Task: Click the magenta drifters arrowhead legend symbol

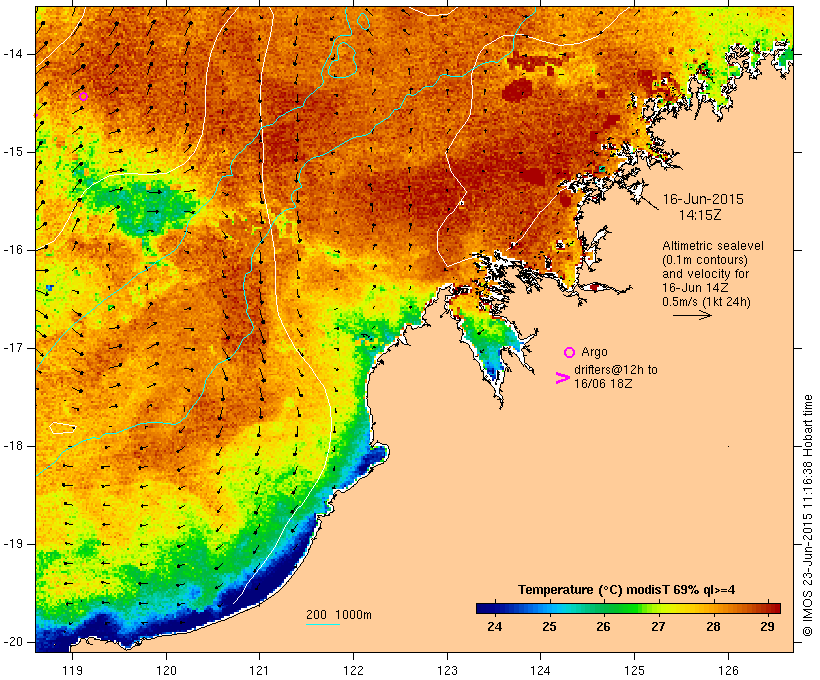Action: [x=562, y=378]
